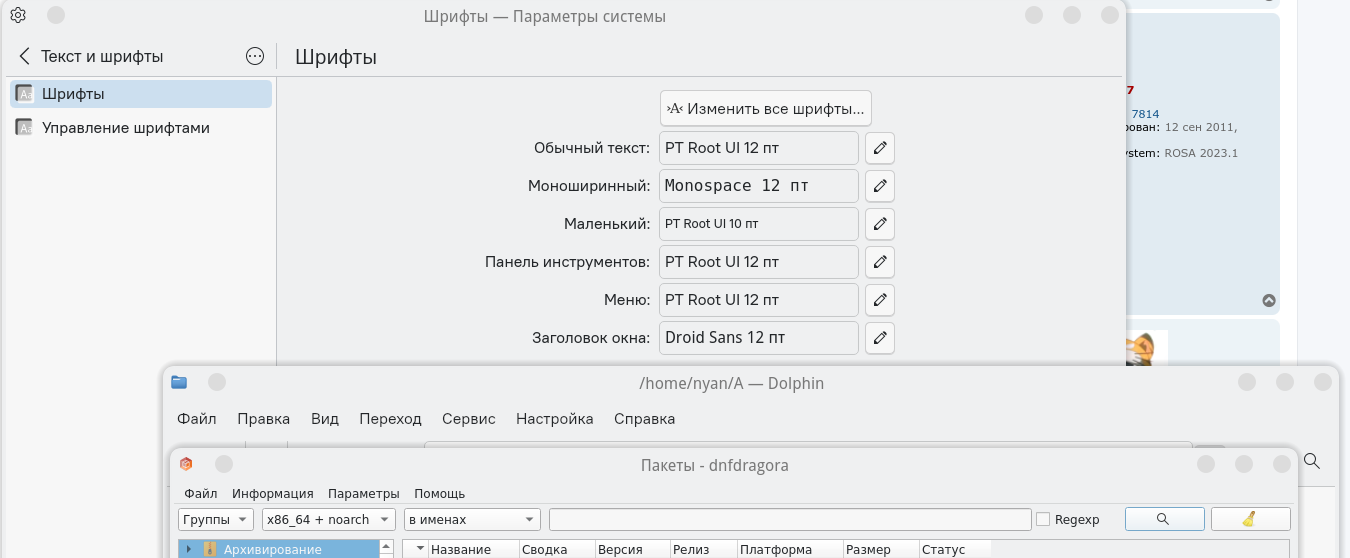Open the Группы dropdown
This screenshot has width=1350, height=558.
click(216, 519)
